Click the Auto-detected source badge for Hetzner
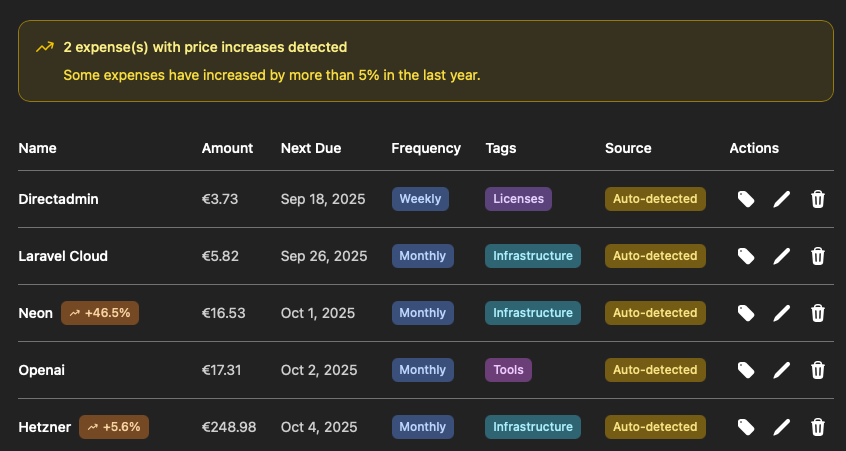Viewport: 846px width, 451px height. tap(655, 427)
